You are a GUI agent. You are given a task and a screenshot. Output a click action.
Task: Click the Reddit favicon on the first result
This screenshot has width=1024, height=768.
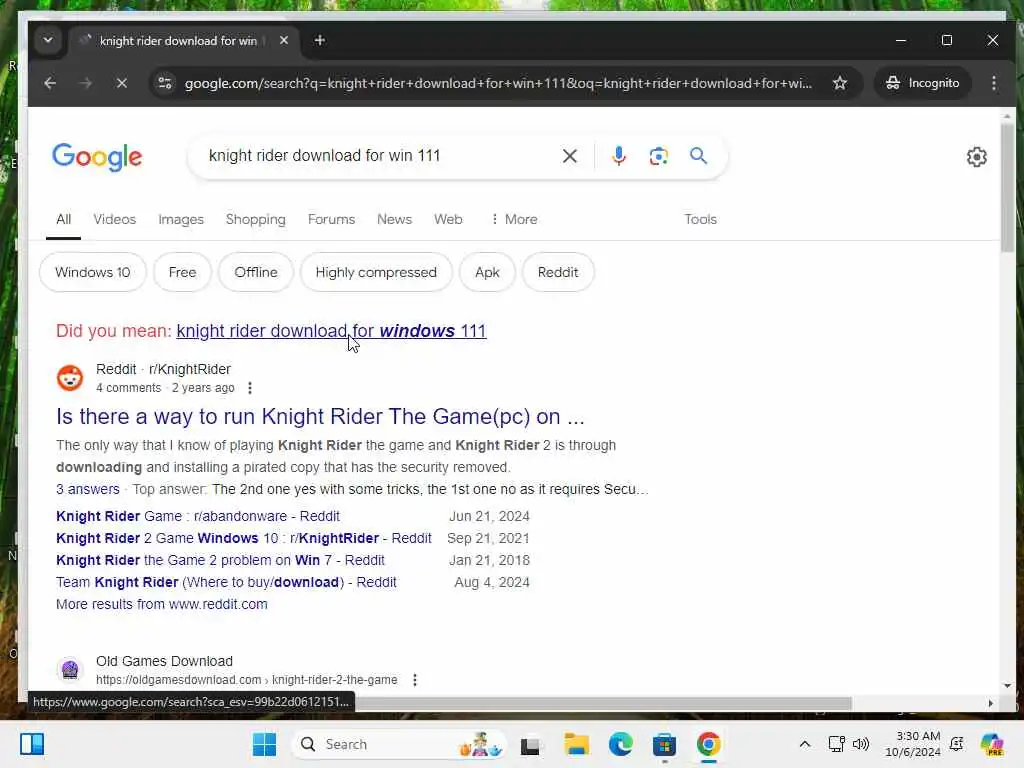(x=70, y=378)
